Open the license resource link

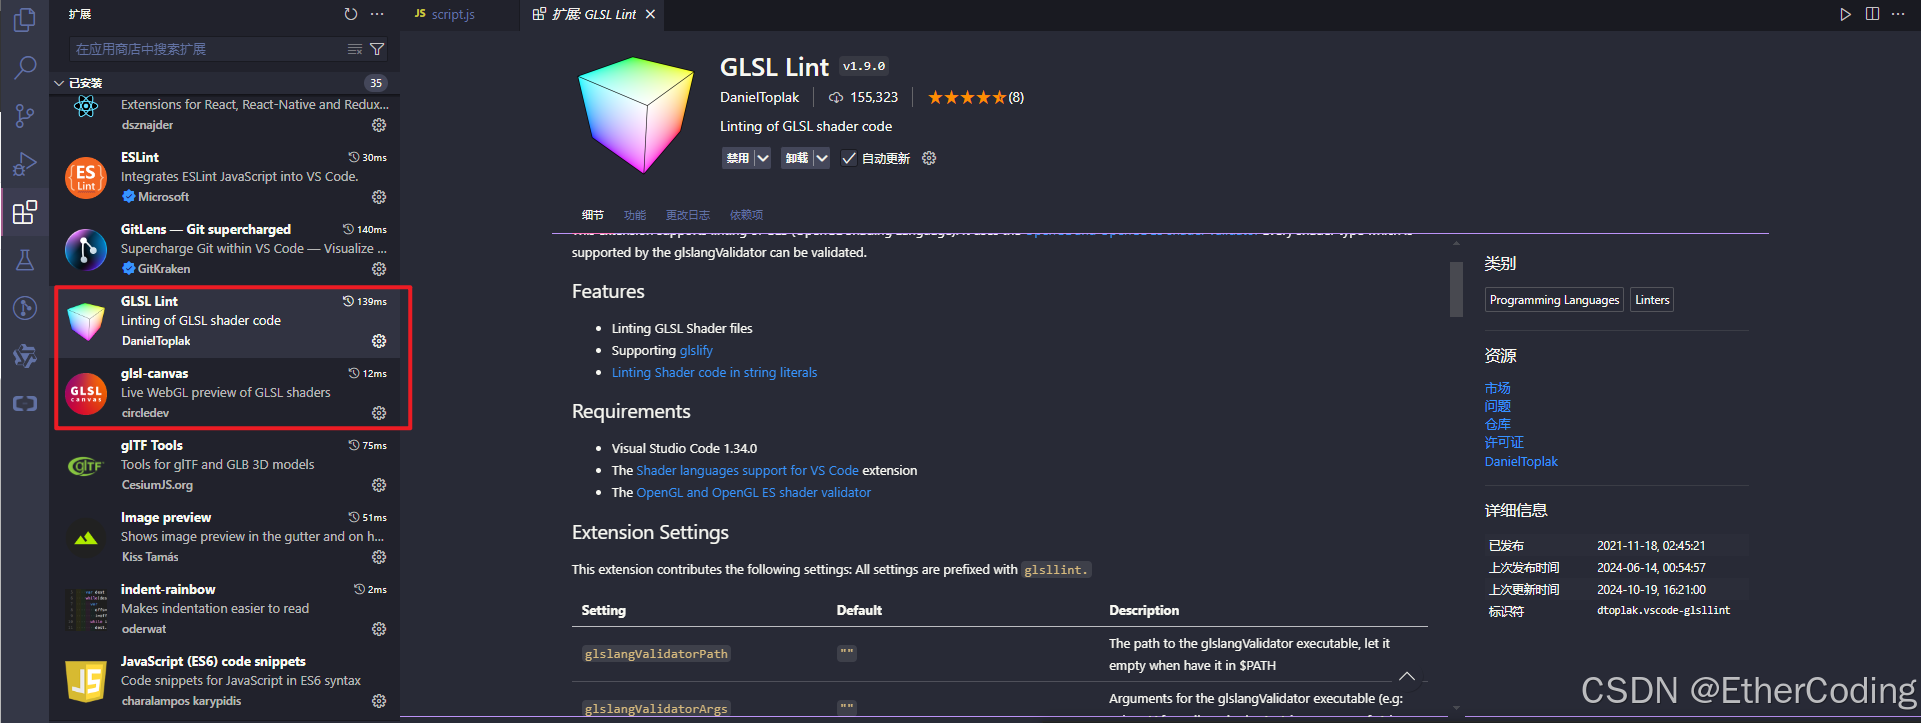tap(1504, 442)
